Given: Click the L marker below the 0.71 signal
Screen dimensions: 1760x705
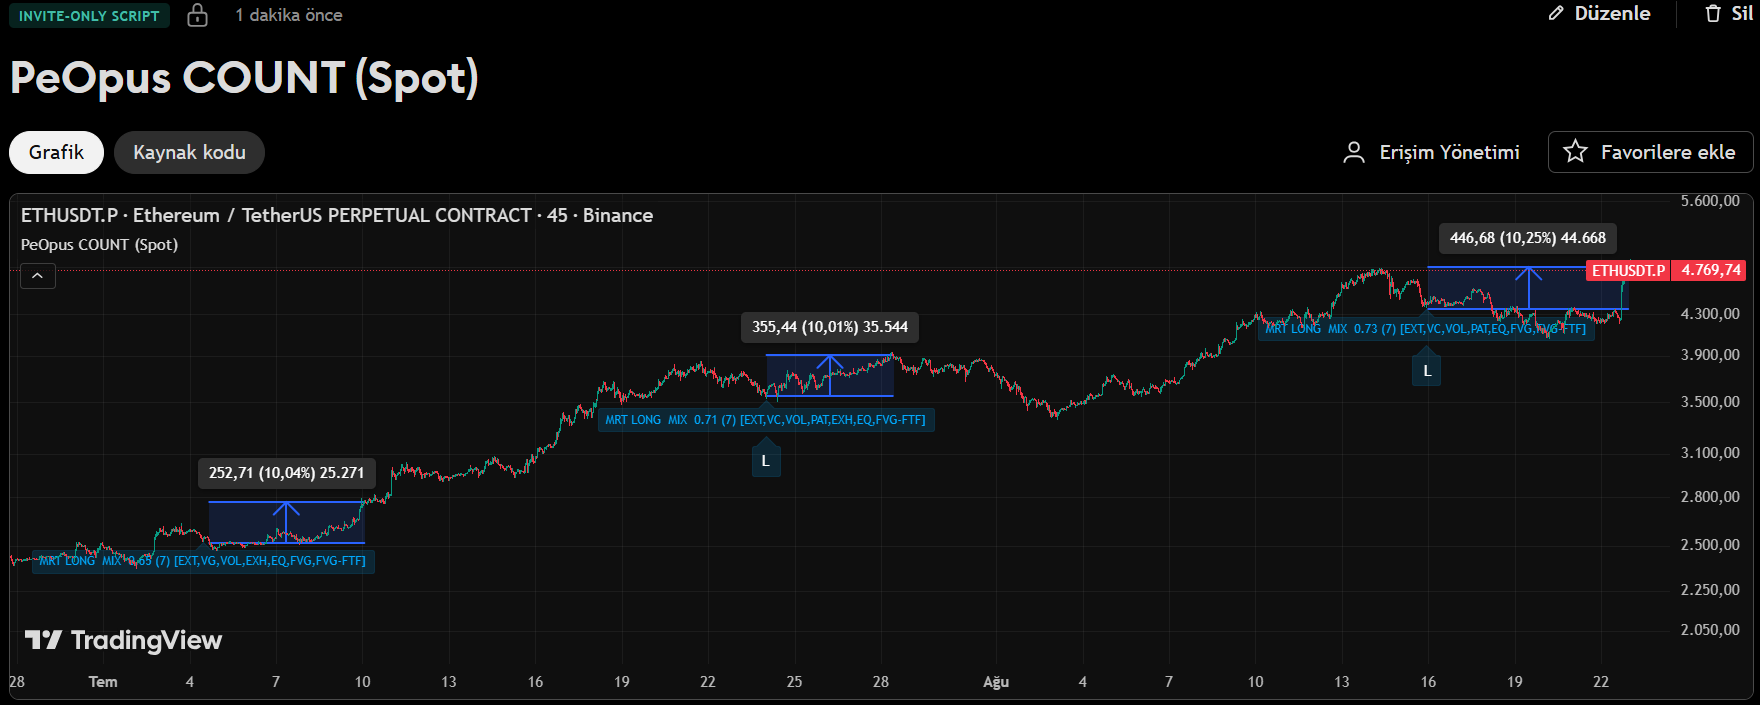Looking at the screenshot, I should click(766, 461).
